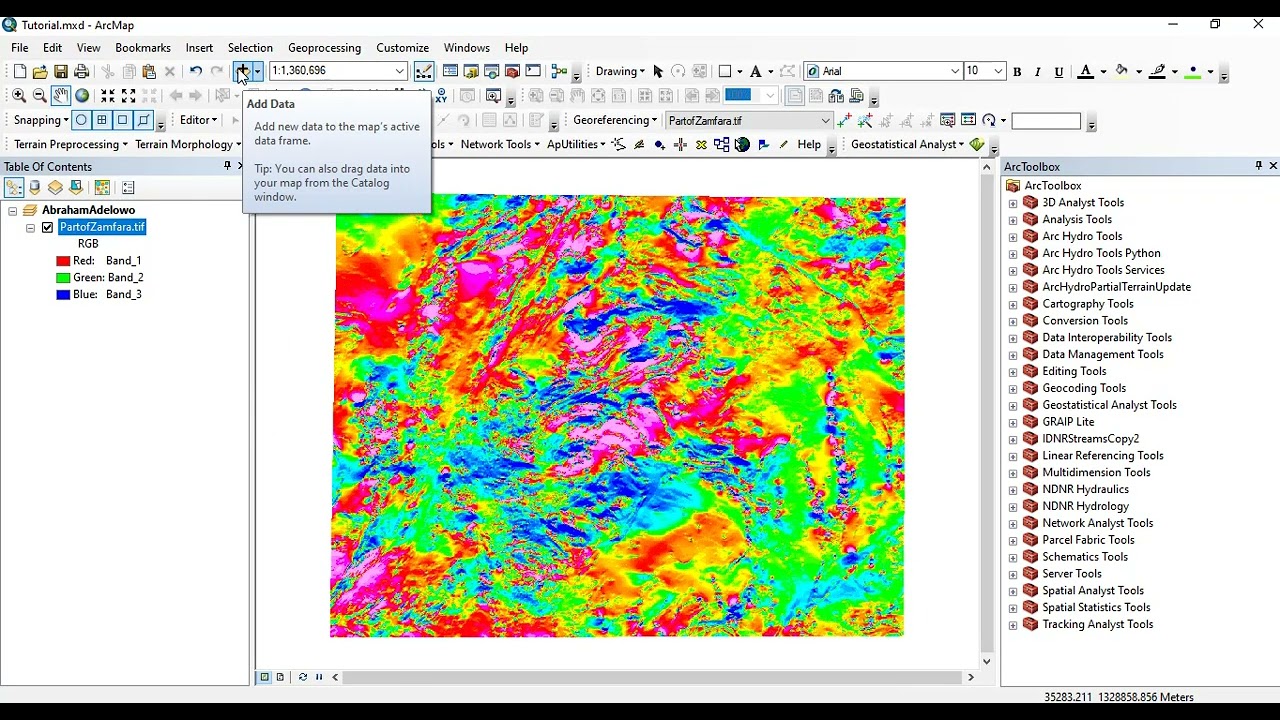The height and width of the screenshot is (720, 1280).
Task: Open the font size 10 dropdown
Action: [x=997, y=71]
